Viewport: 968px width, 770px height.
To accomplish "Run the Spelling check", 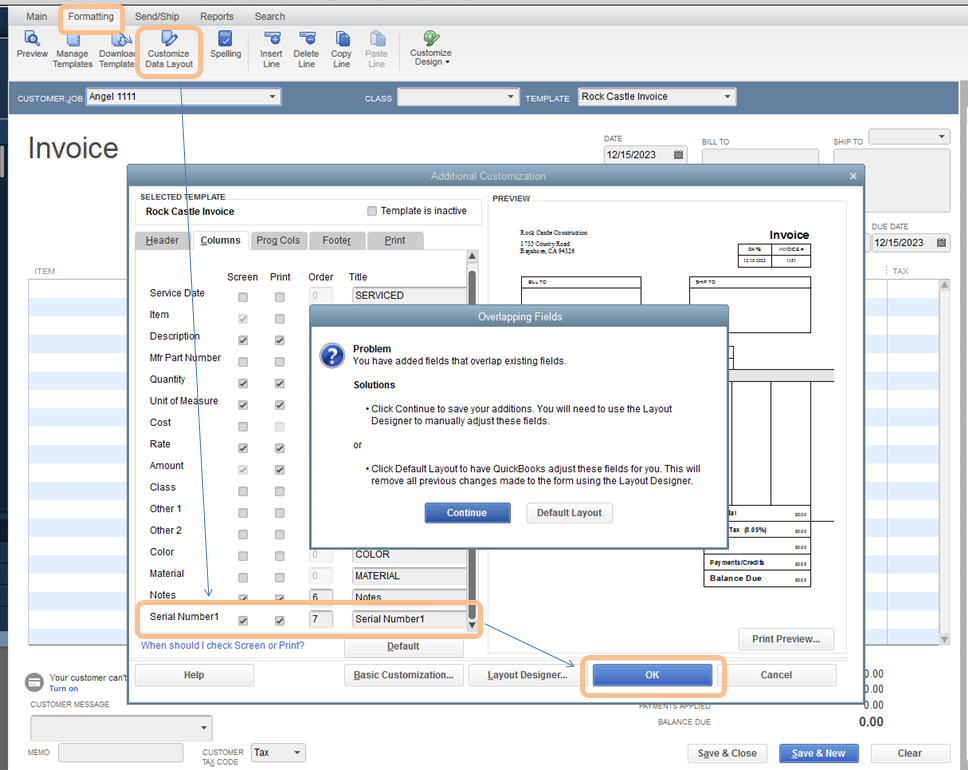I will click(x=225, y=45).
